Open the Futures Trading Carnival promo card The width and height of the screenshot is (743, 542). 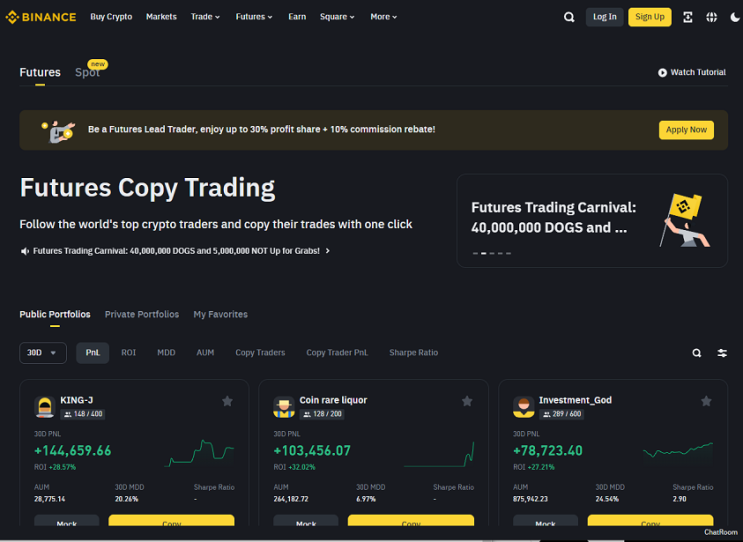click(x=592, y=221)
